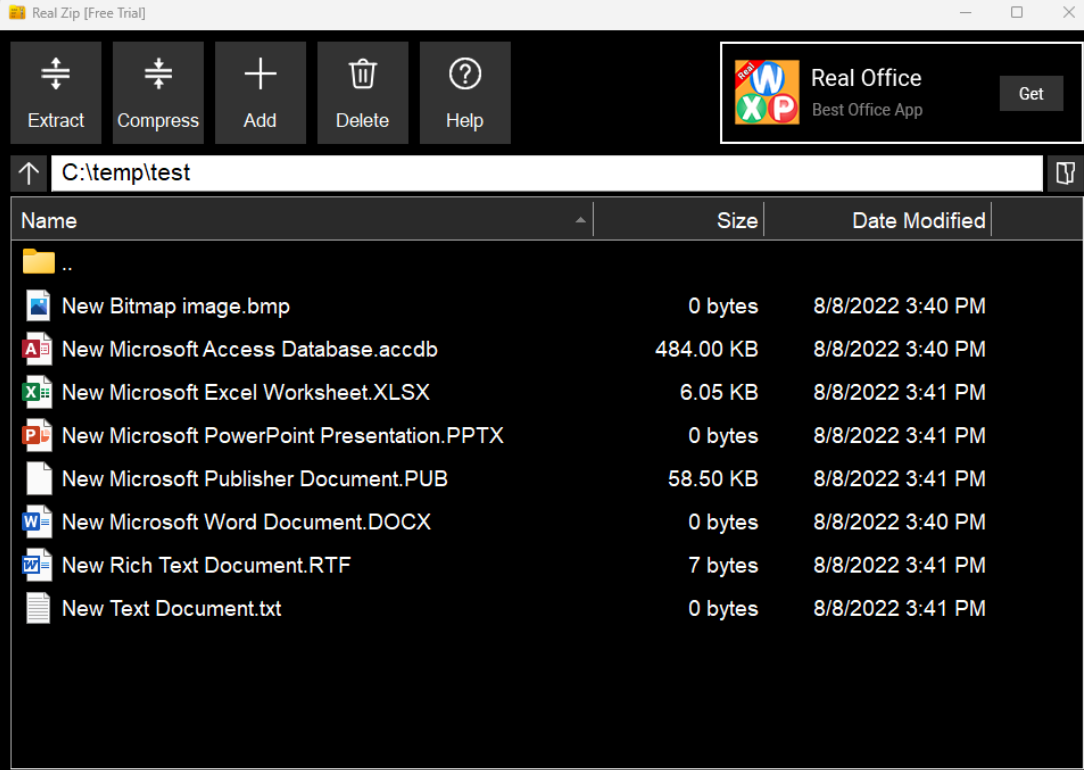The width and height of the screenshot is (1084, 770).
Task: Go up one folder with the arrow icon
Action: 29,173
